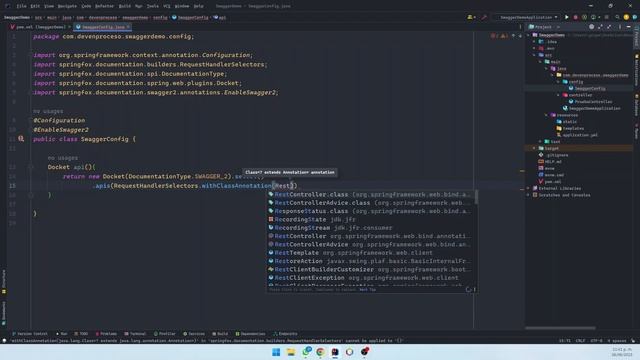Choose RestController.class completion suggestion
The width and height of the screenshot is (640, 360).
(371, 194)
